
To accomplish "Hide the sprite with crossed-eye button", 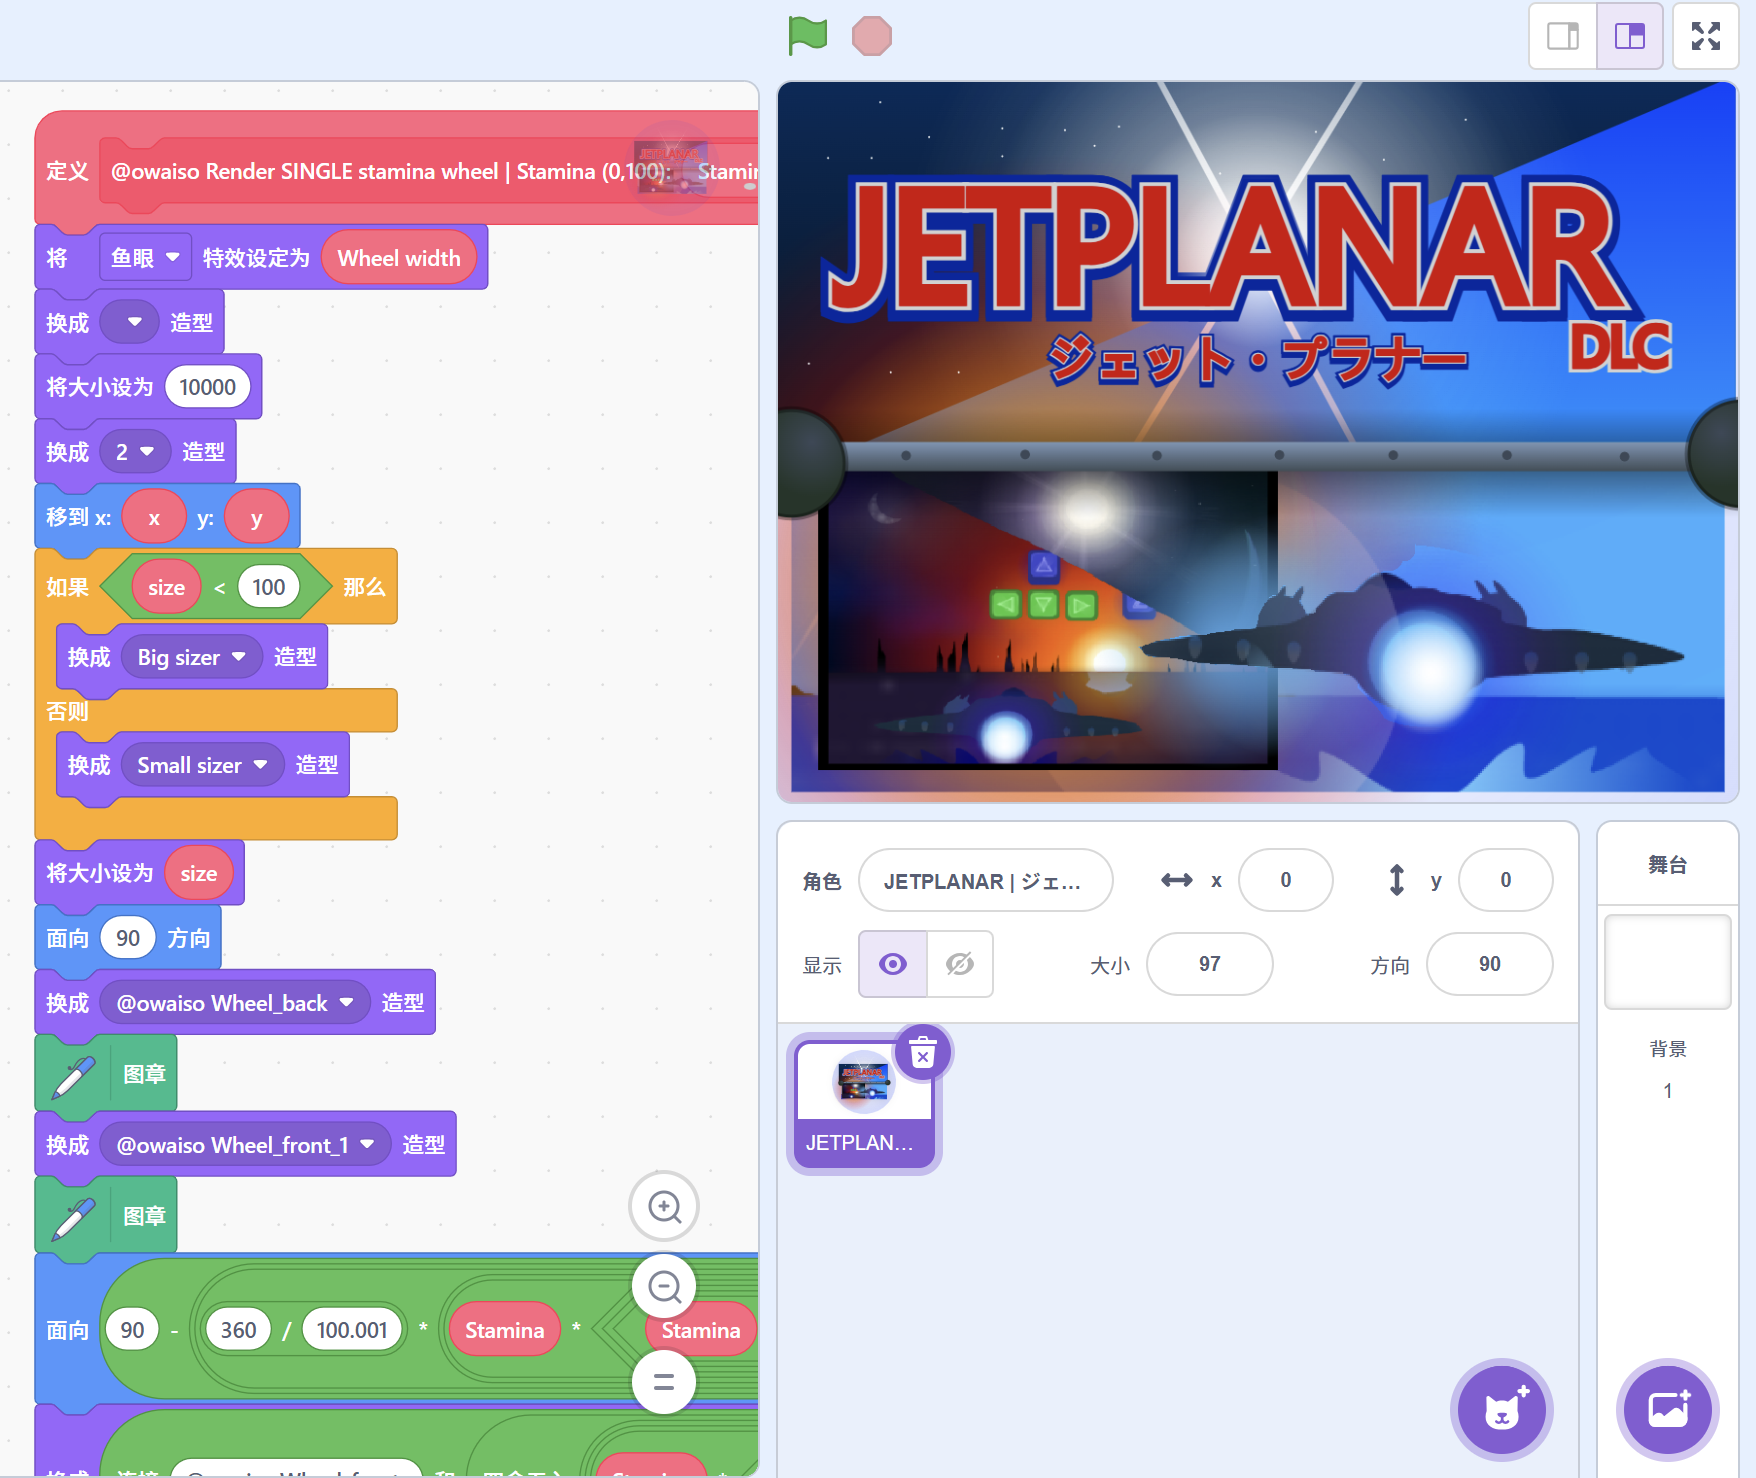I will click(x=960, y=964).
